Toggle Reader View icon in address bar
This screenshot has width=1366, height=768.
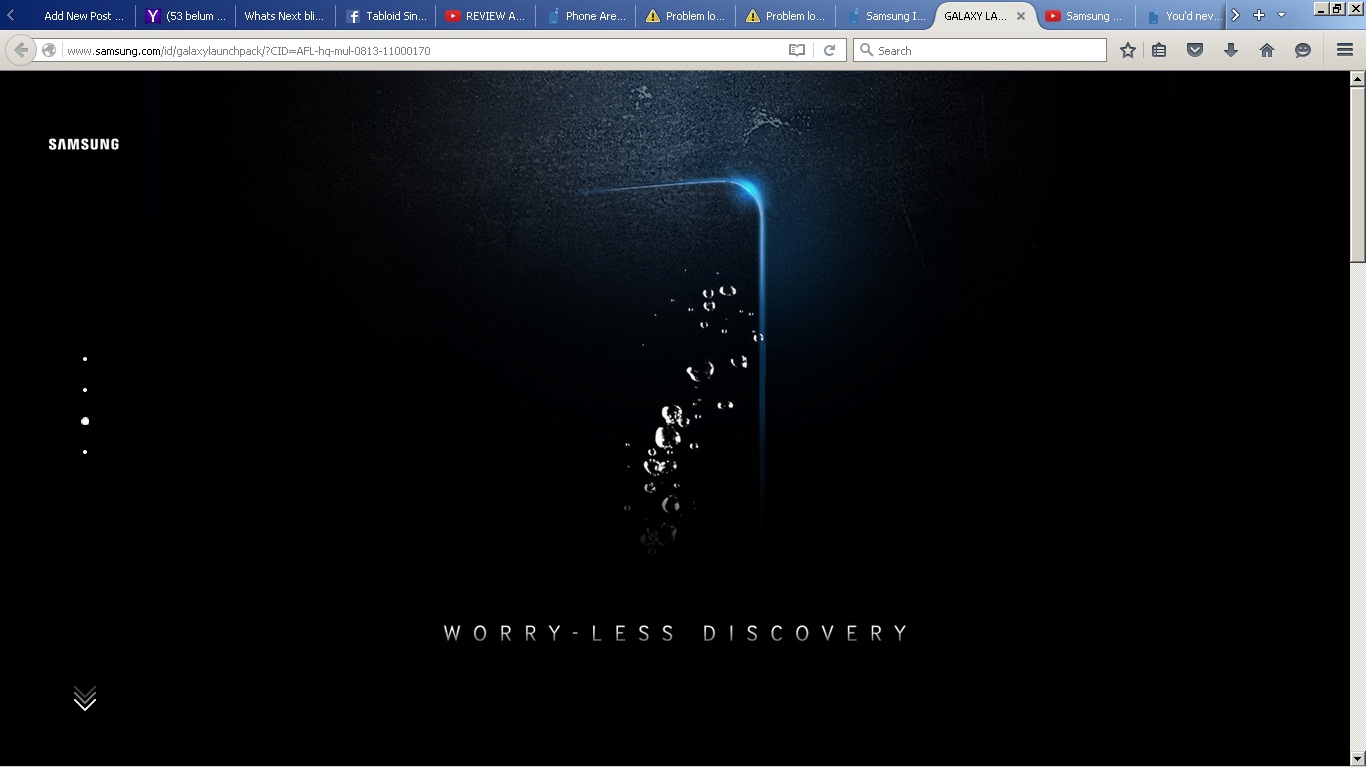point(797,50)
